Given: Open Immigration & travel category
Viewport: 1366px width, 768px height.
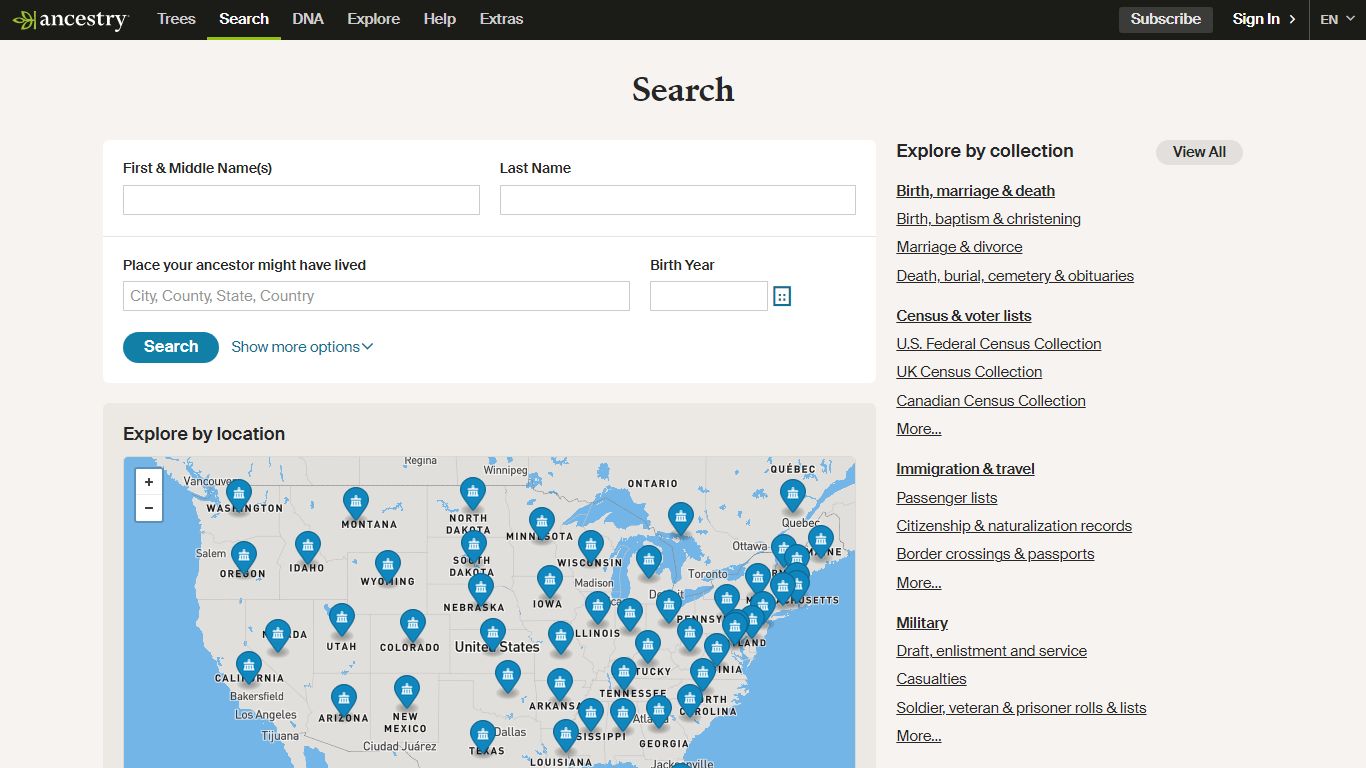Looking at the screenshot, I should click(966, 469).
